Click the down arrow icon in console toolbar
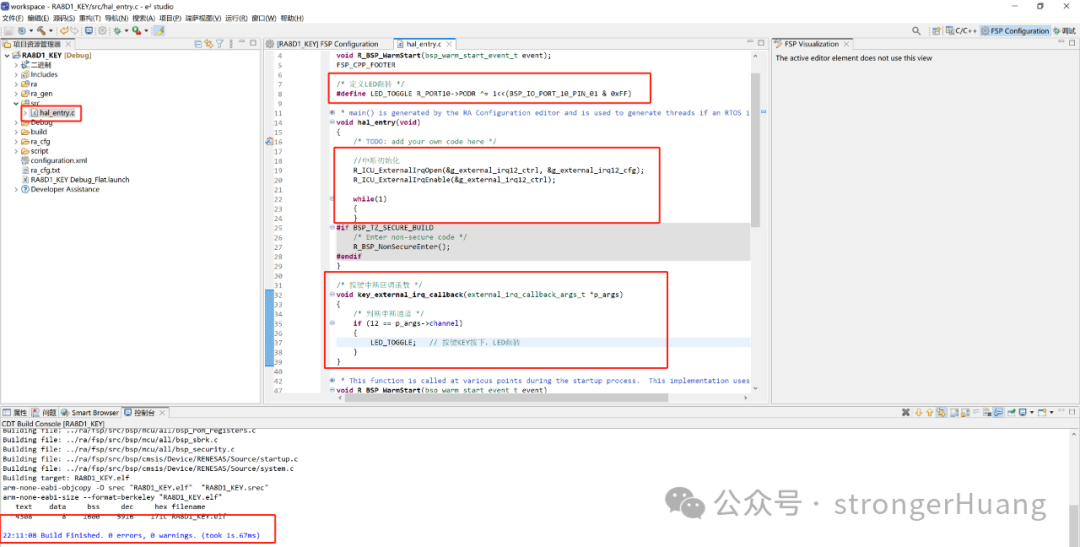Image resolution: width=1080 pixels, height=547 pixels. tap(918, 413)
